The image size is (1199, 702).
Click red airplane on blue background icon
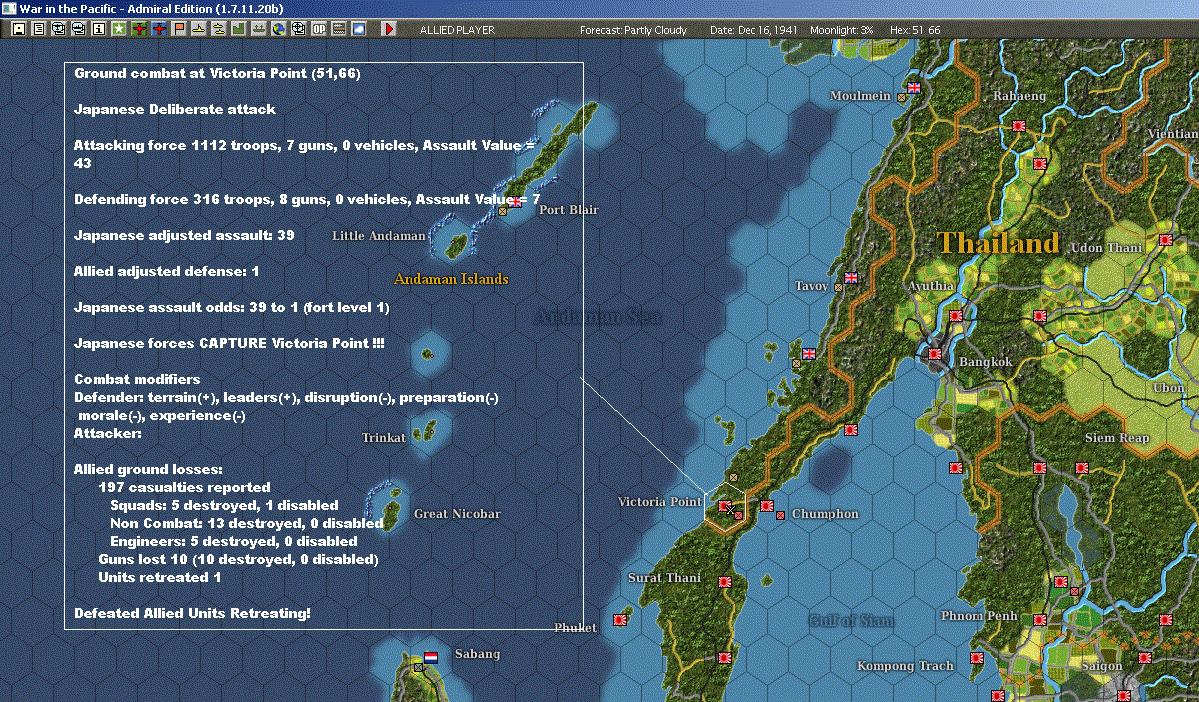click(158, 29)
